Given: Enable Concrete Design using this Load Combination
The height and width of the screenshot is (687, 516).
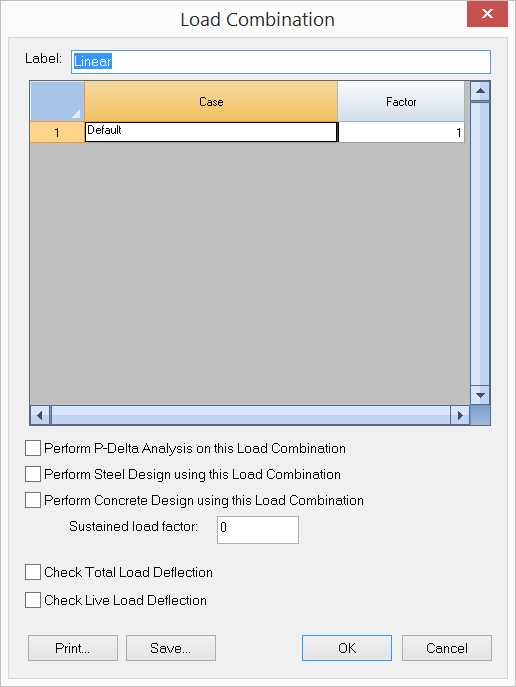Looking at the screenshot, I should (x=33, y=500).
